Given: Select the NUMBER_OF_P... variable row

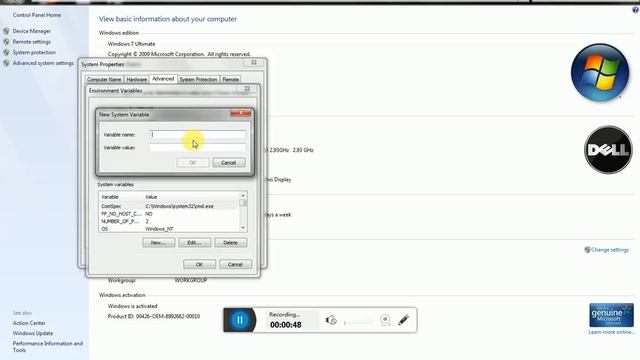Looking at the screenshot, I should pyautogui.click(x=169, y=221).
